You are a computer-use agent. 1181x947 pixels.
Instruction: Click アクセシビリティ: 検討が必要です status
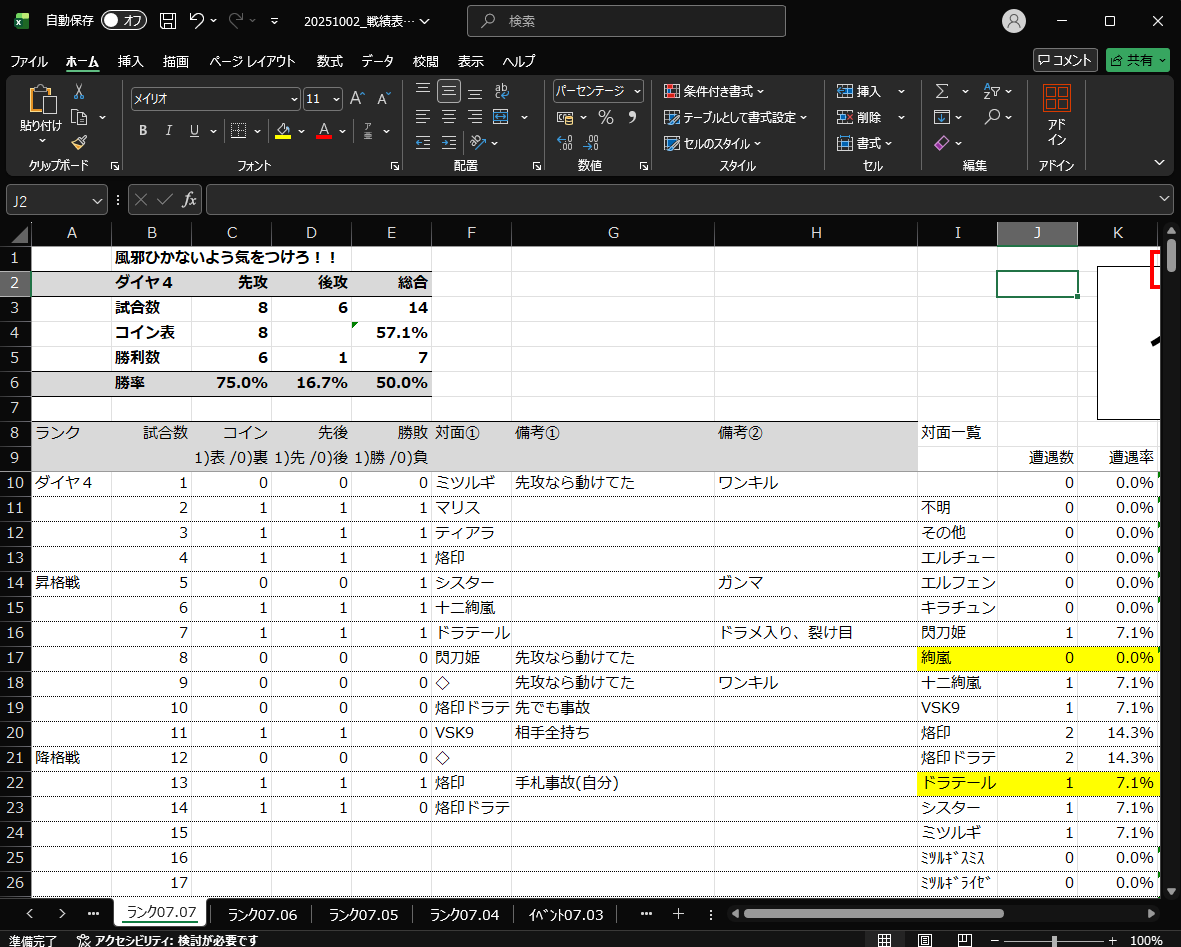[167, 939]
